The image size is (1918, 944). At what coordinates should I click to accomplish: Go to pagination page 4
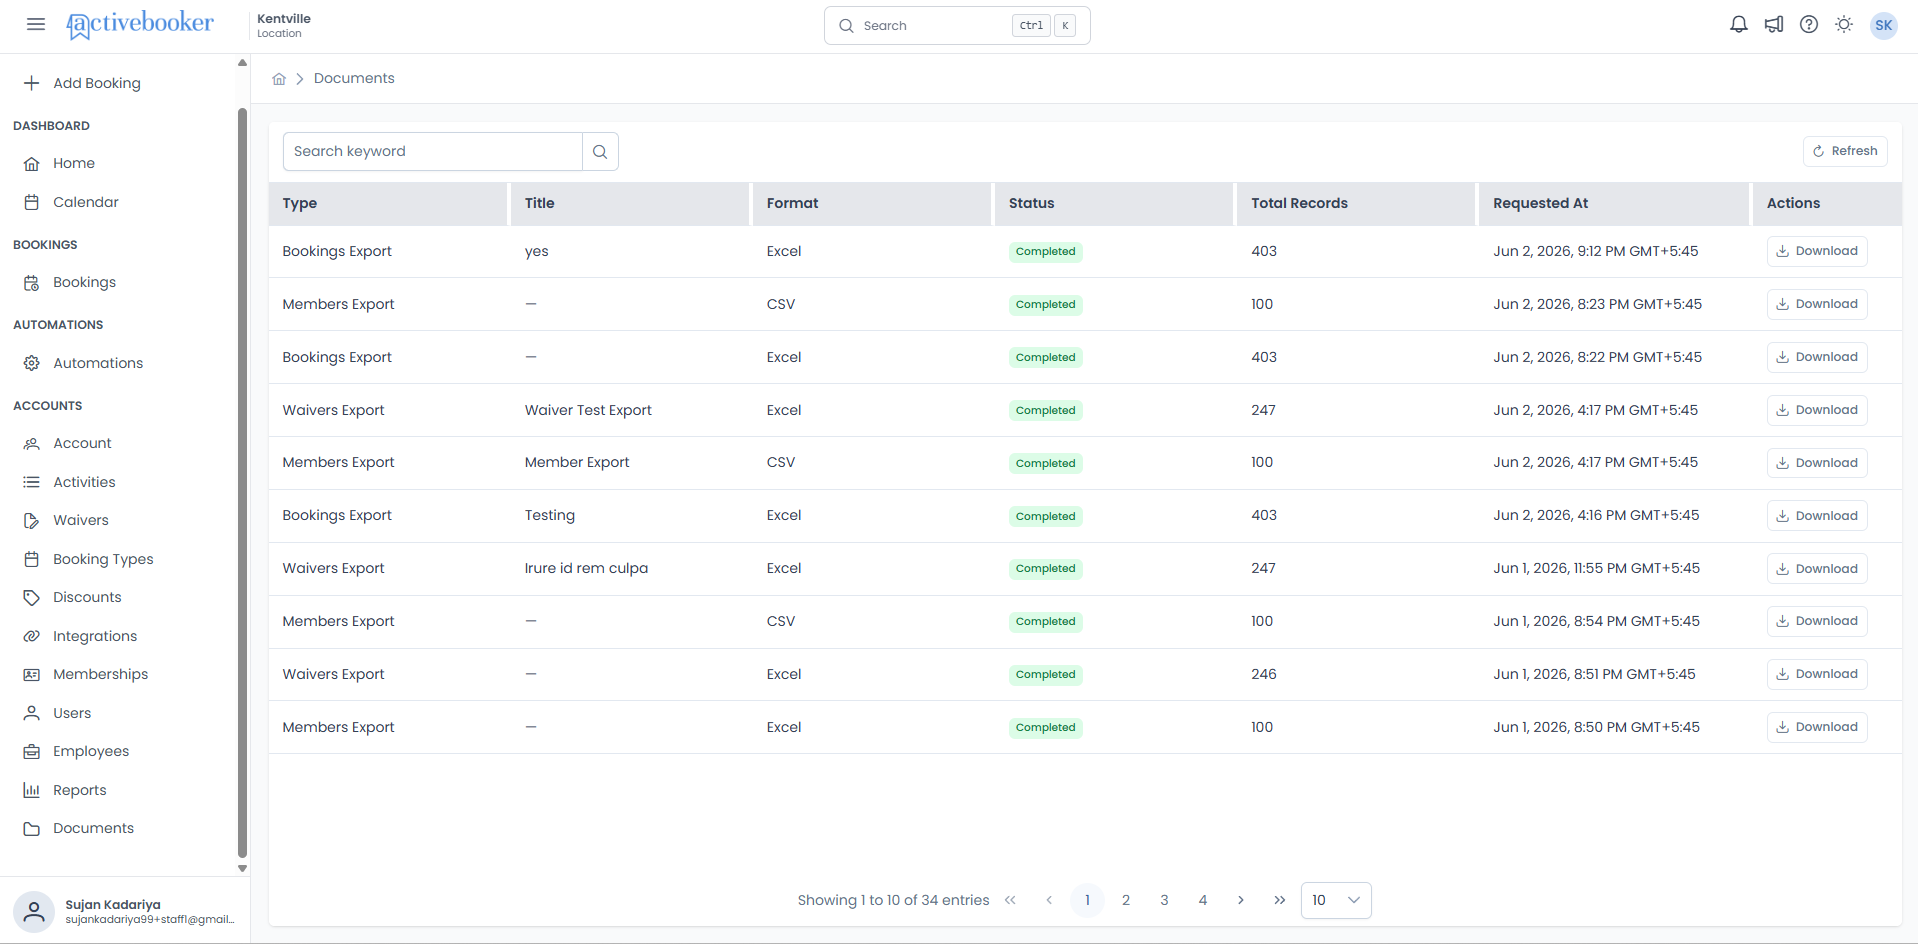pyautogui.click(x=1203, y=900)
